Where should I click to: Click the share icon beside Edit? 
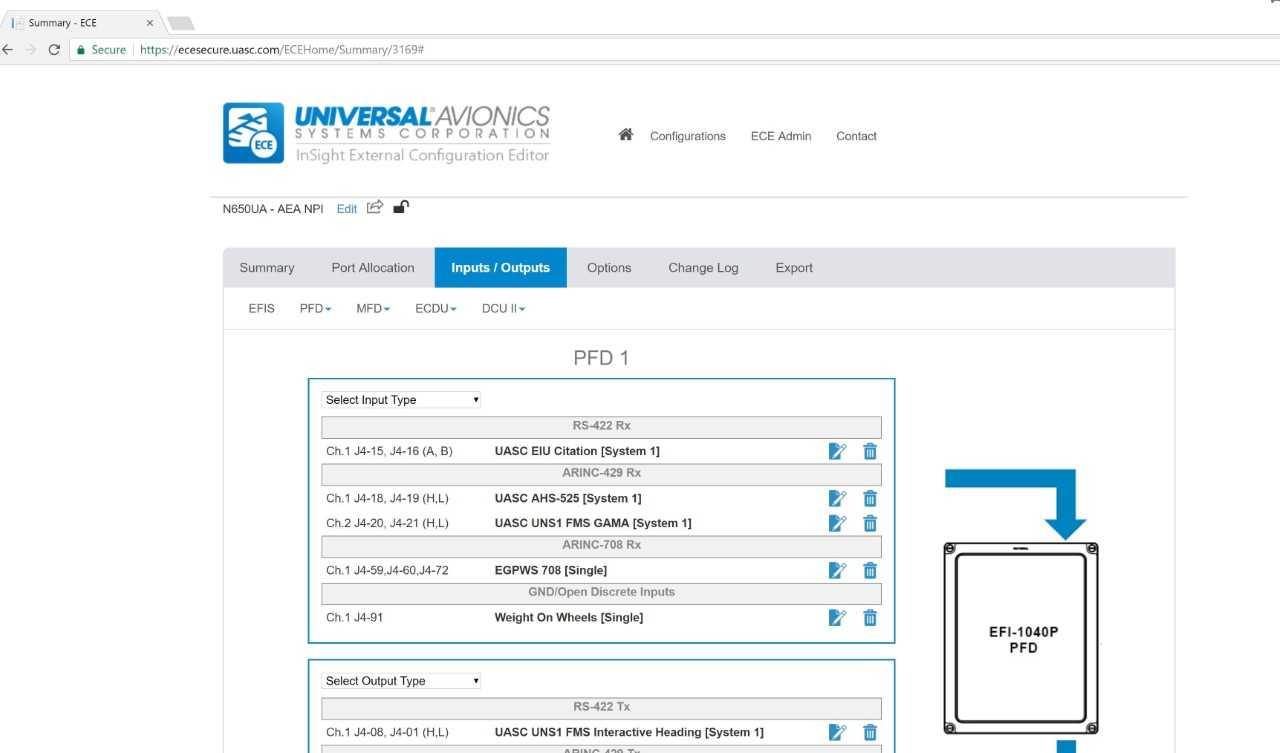tap(375, 208)
